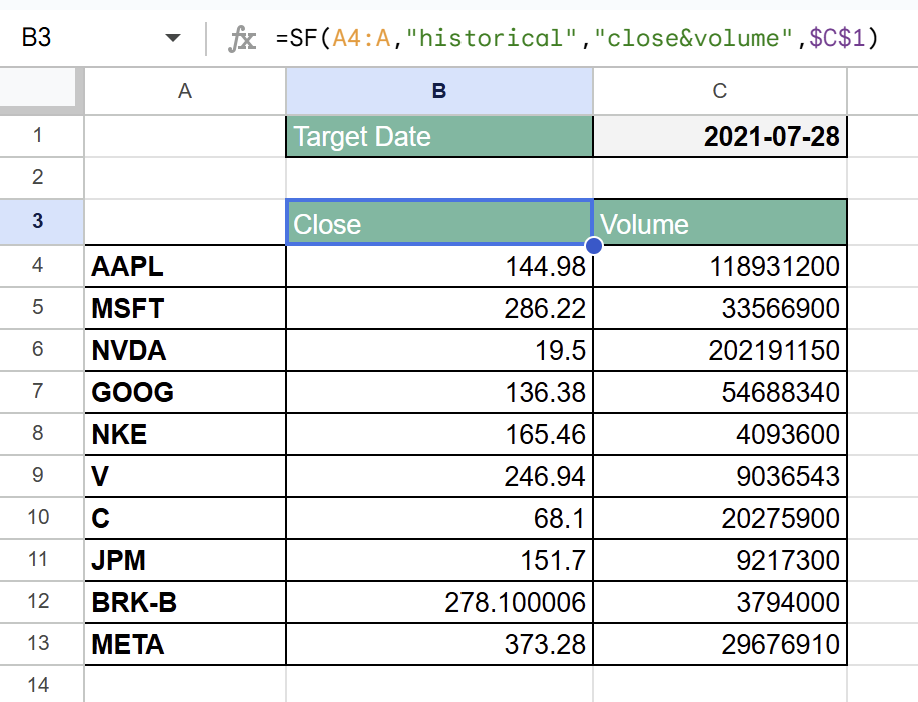Select column C header
The image size is (918, 702).
click(x=719, y=89)
